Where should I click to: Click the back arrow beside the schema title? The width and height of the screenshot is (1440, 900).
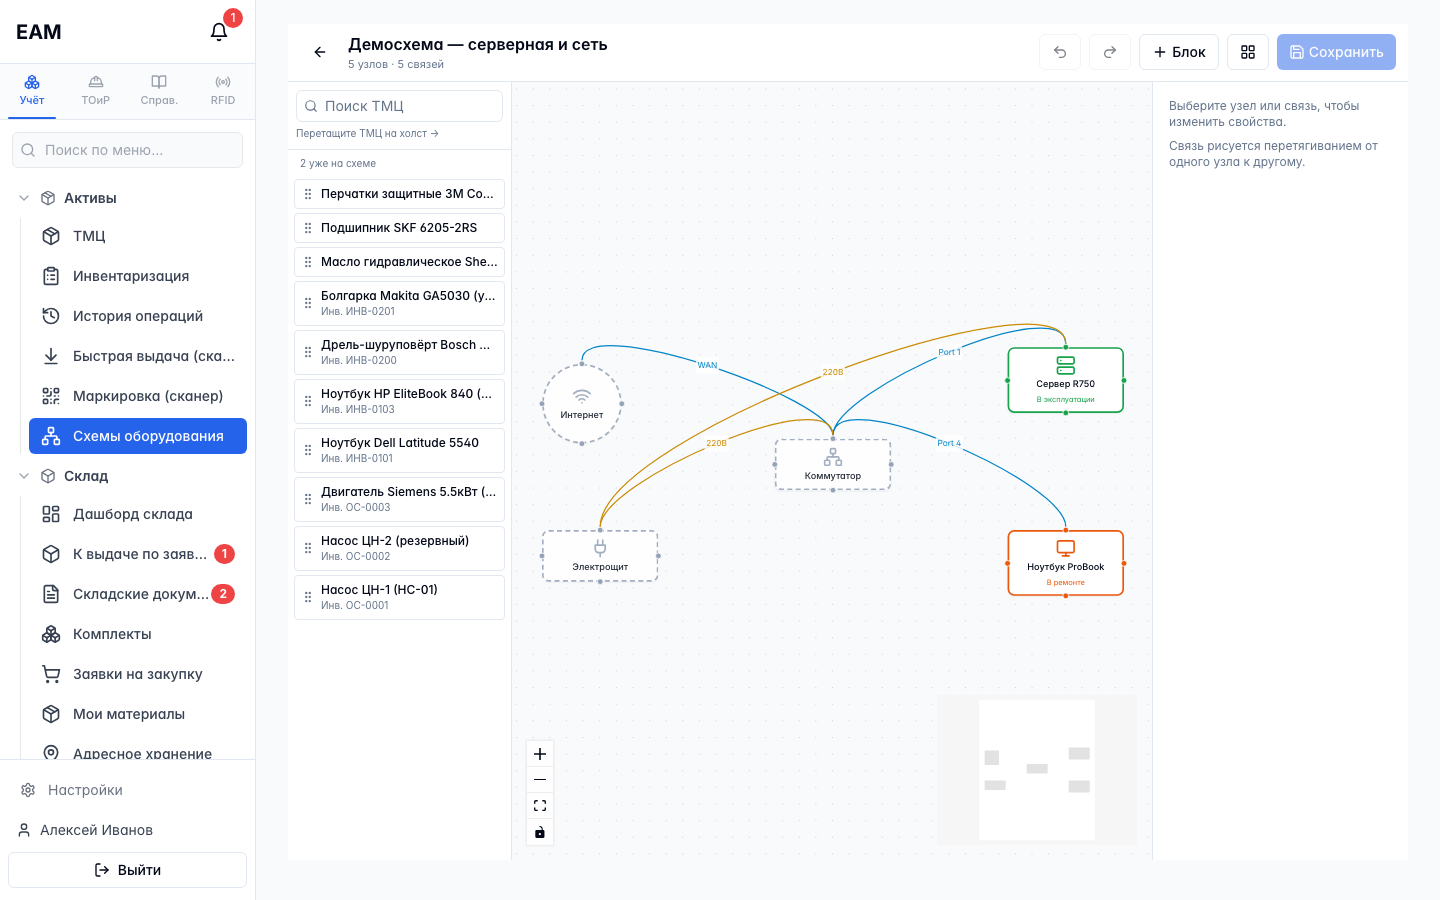point(320,52)
